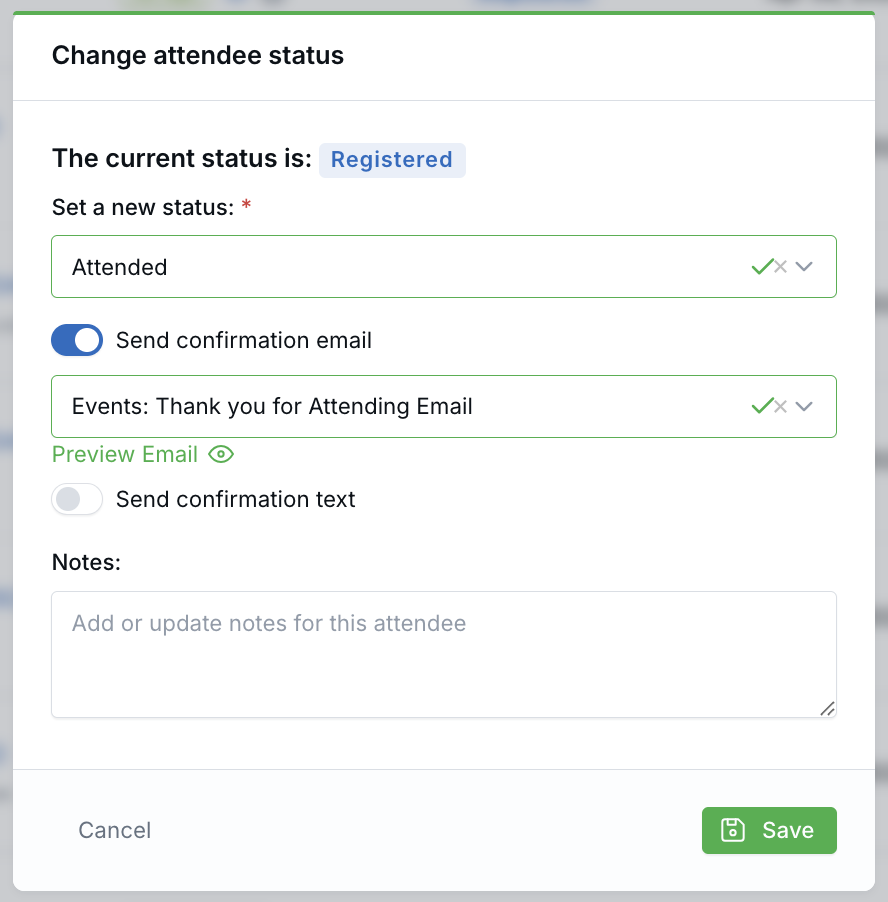Click the Registered status badge
Image resolution: width=888 pixels, height=902 pixels.
(392, 159)
